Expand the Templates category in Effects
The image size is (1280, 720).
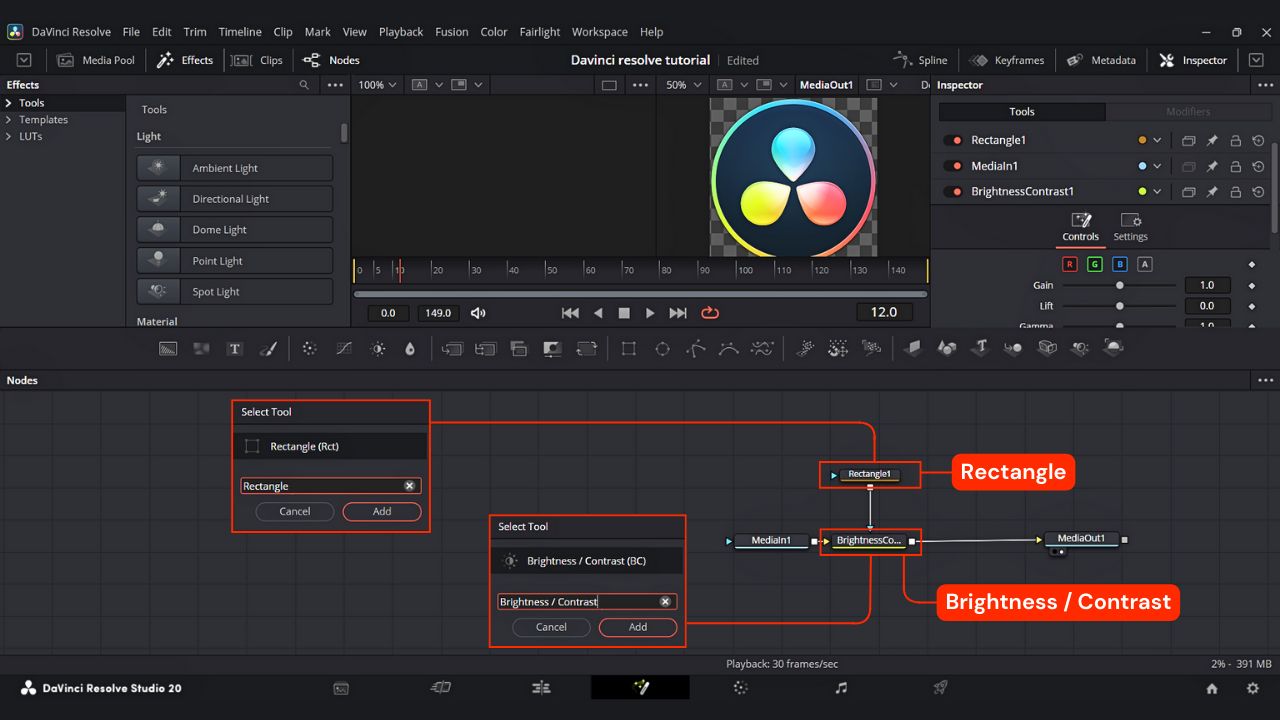[9, 120]
